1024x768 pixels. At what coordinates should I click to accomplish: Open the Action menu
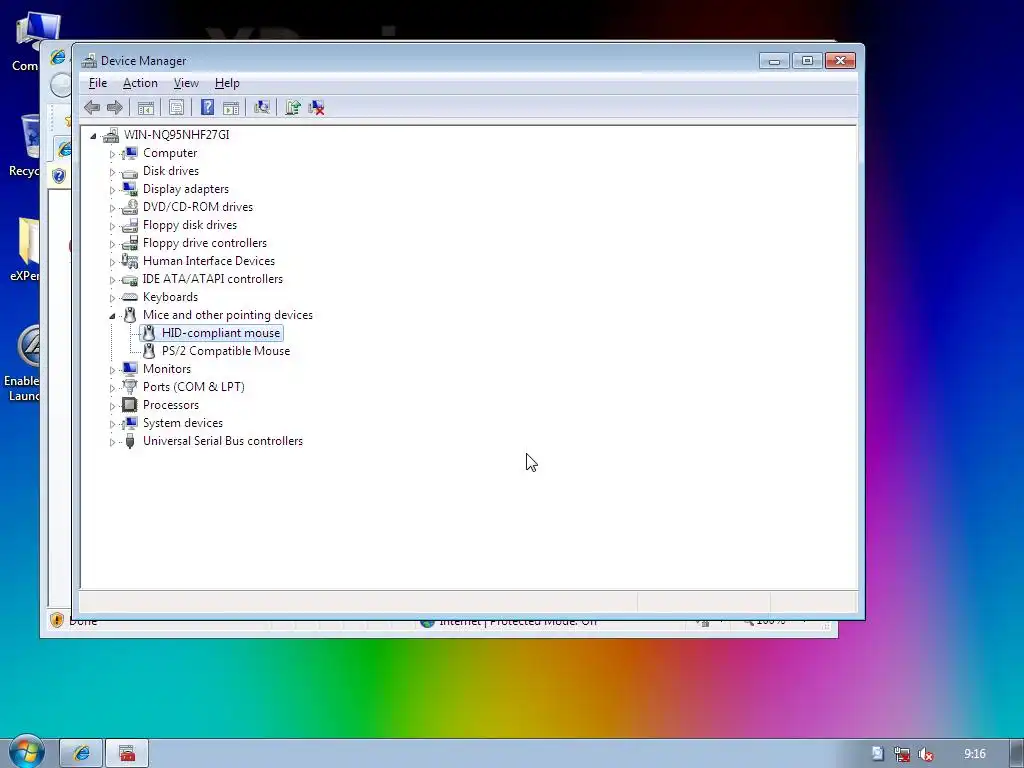tap(140, 83)
